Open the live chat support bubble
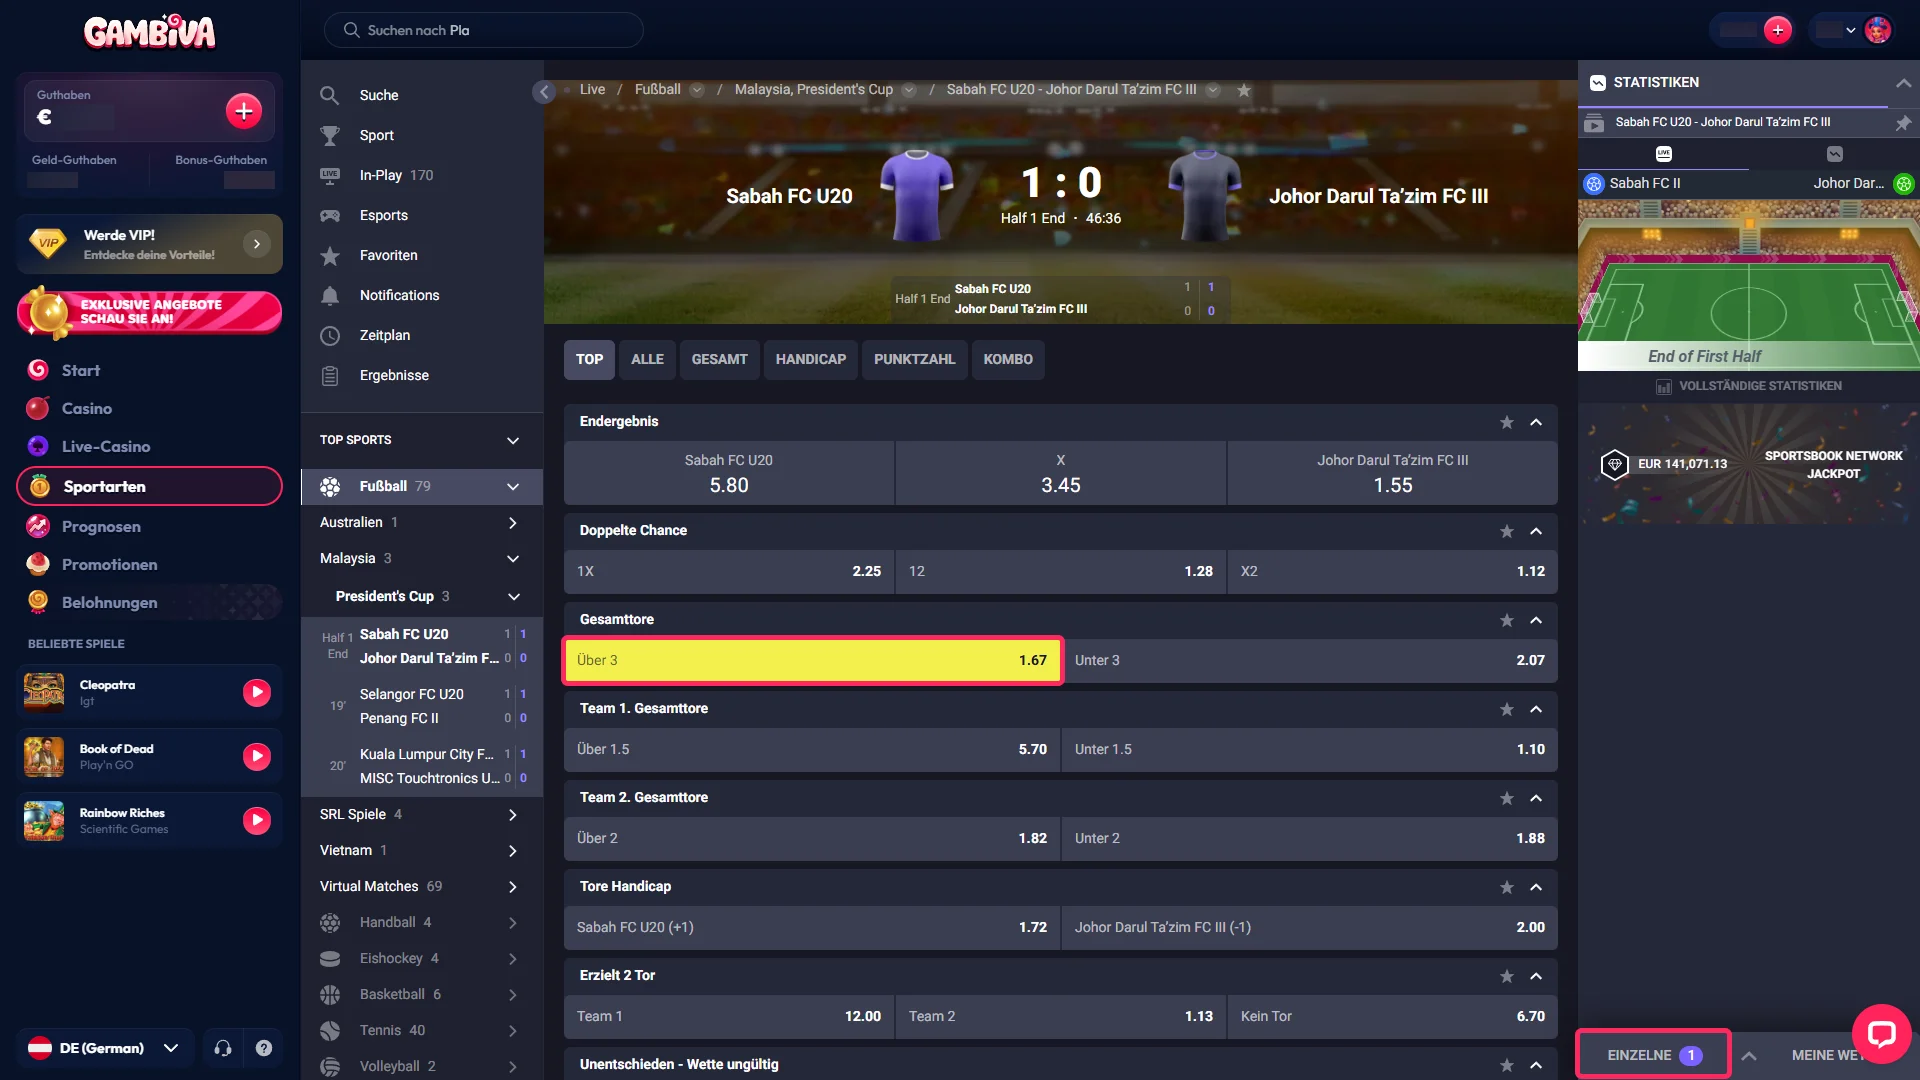This screenshot has width=1920, height=1080. tap(1881, 1034)
